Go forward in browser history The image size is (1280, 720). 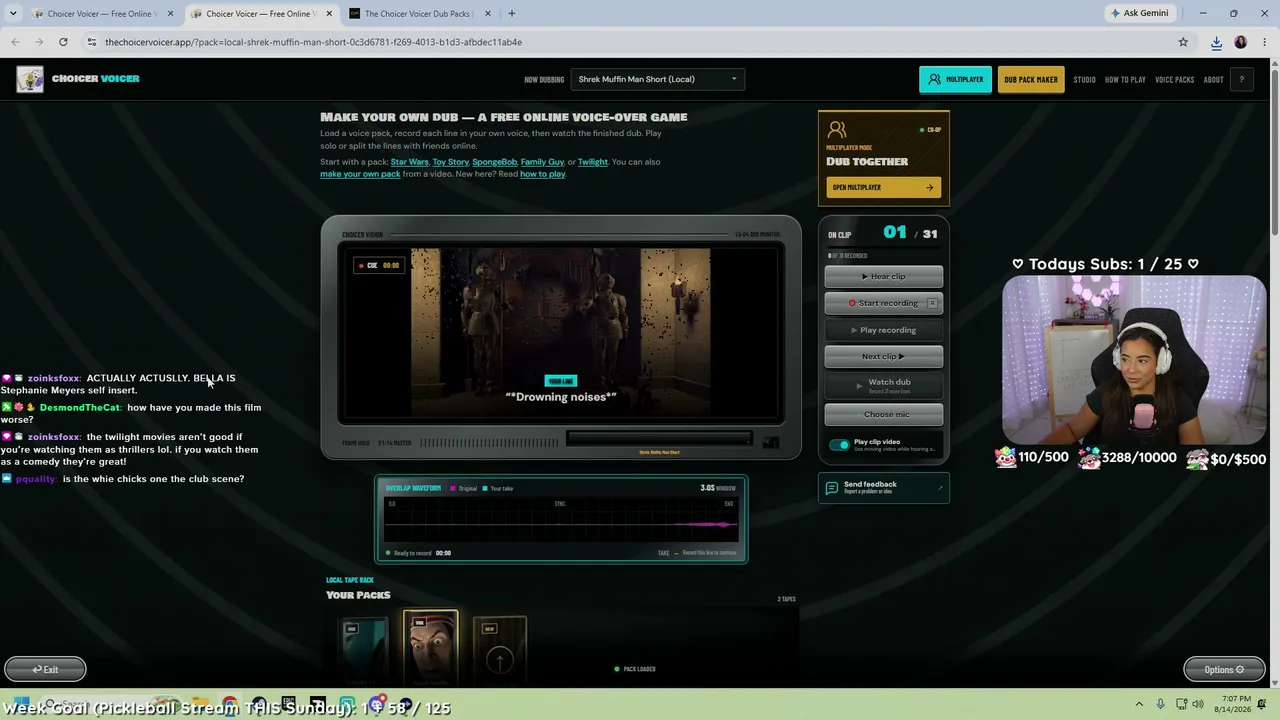(x=39, y=42)
